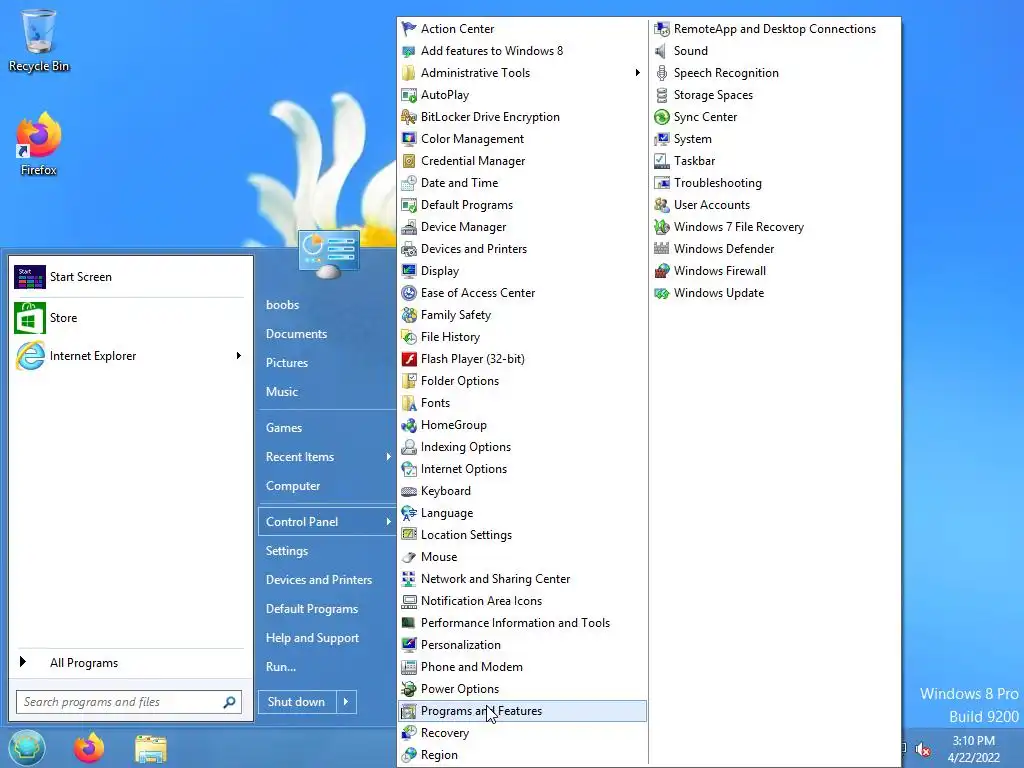
Task: Open RemoteApp and Desktop Connections
Action: [x=776, y=29]
